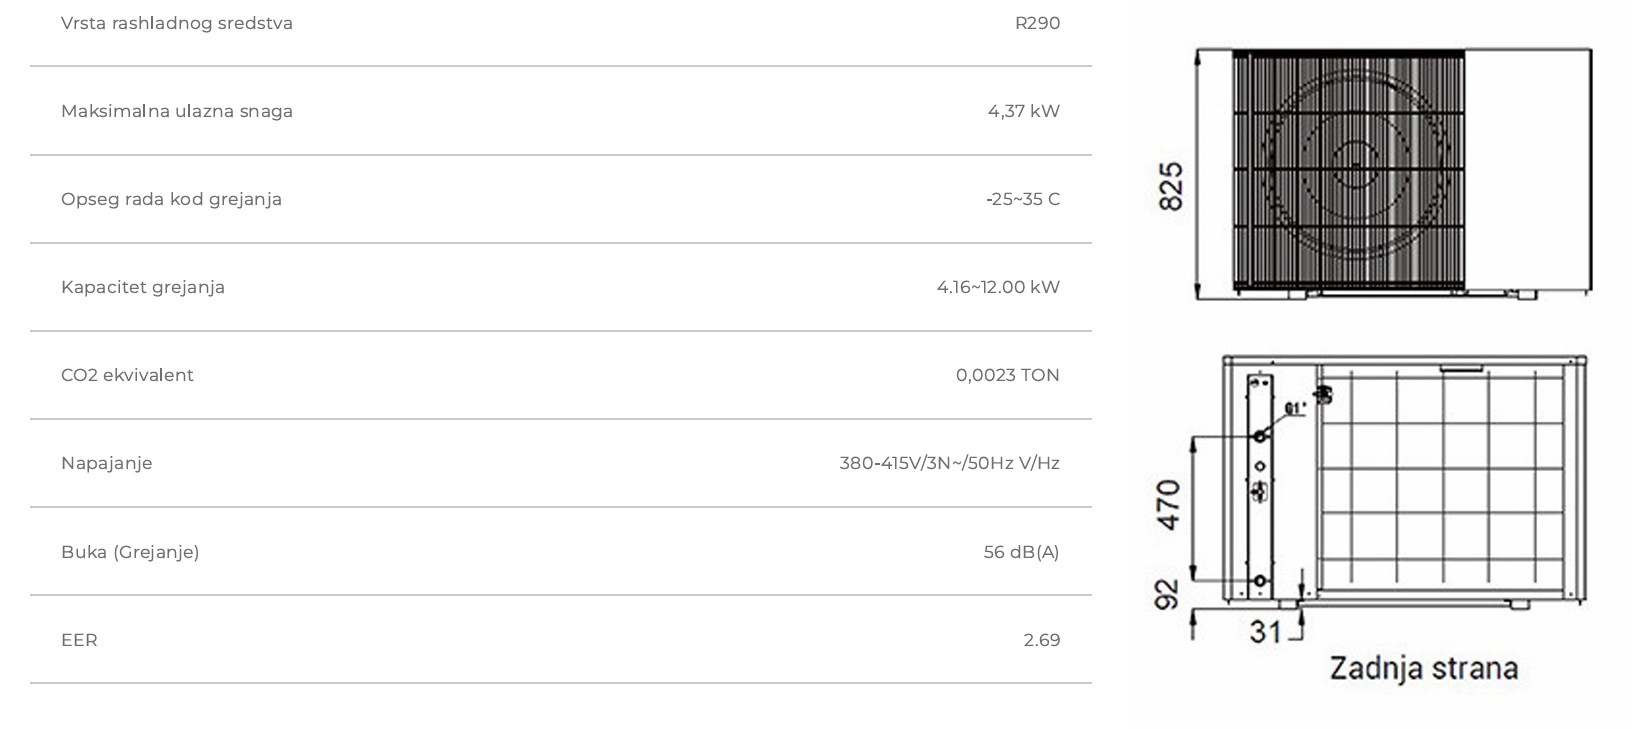Click the 'Opseg rada kod grejanja' label
Screen dimensions: 1632x729
click(171, 199)
